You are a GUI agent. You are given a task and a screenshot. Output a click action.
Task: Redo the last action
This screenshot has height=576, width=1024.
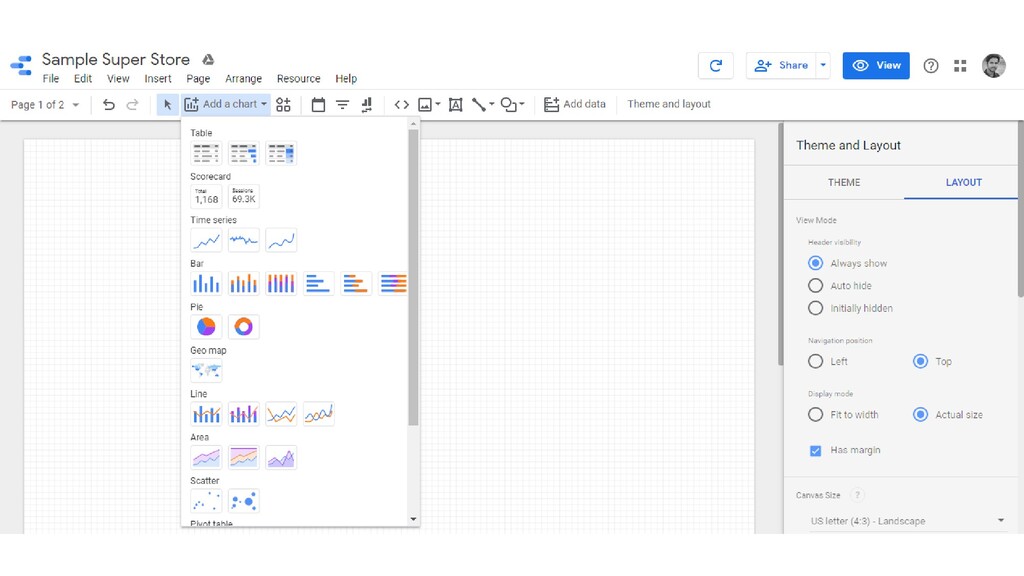pos(133,104)
